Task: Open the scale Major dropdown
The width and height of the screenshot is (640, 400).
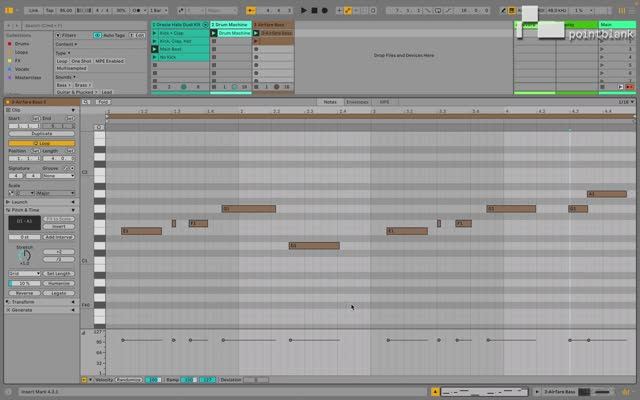Action: coord(56,193)
